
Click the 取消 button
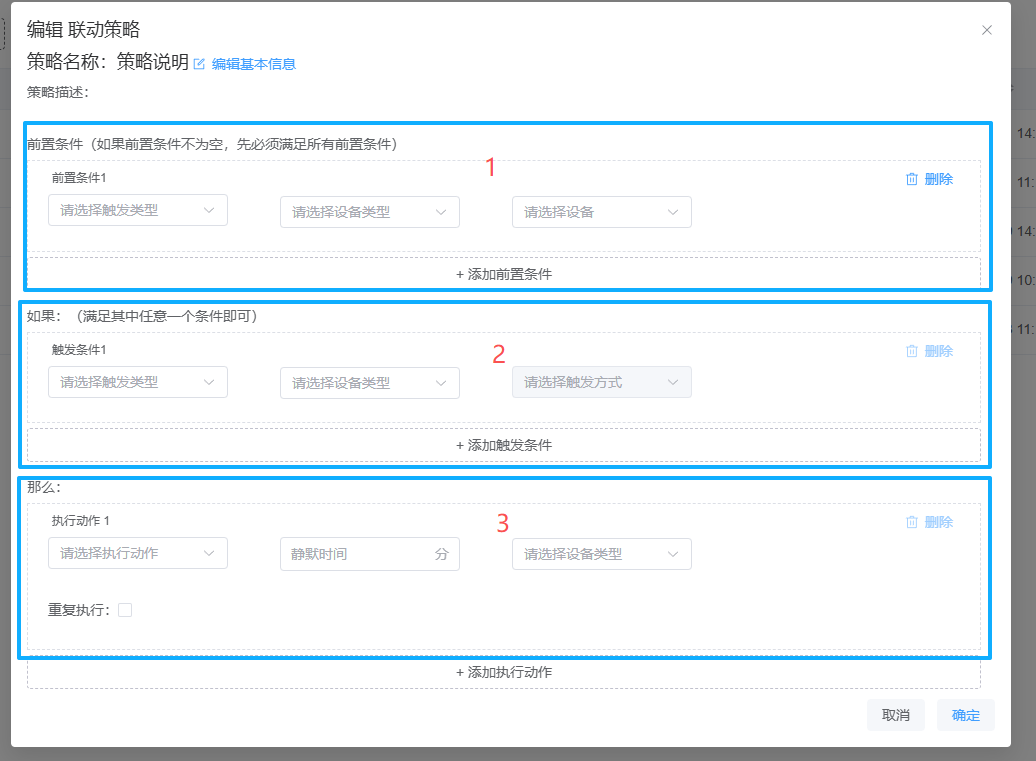pos(896,715)
